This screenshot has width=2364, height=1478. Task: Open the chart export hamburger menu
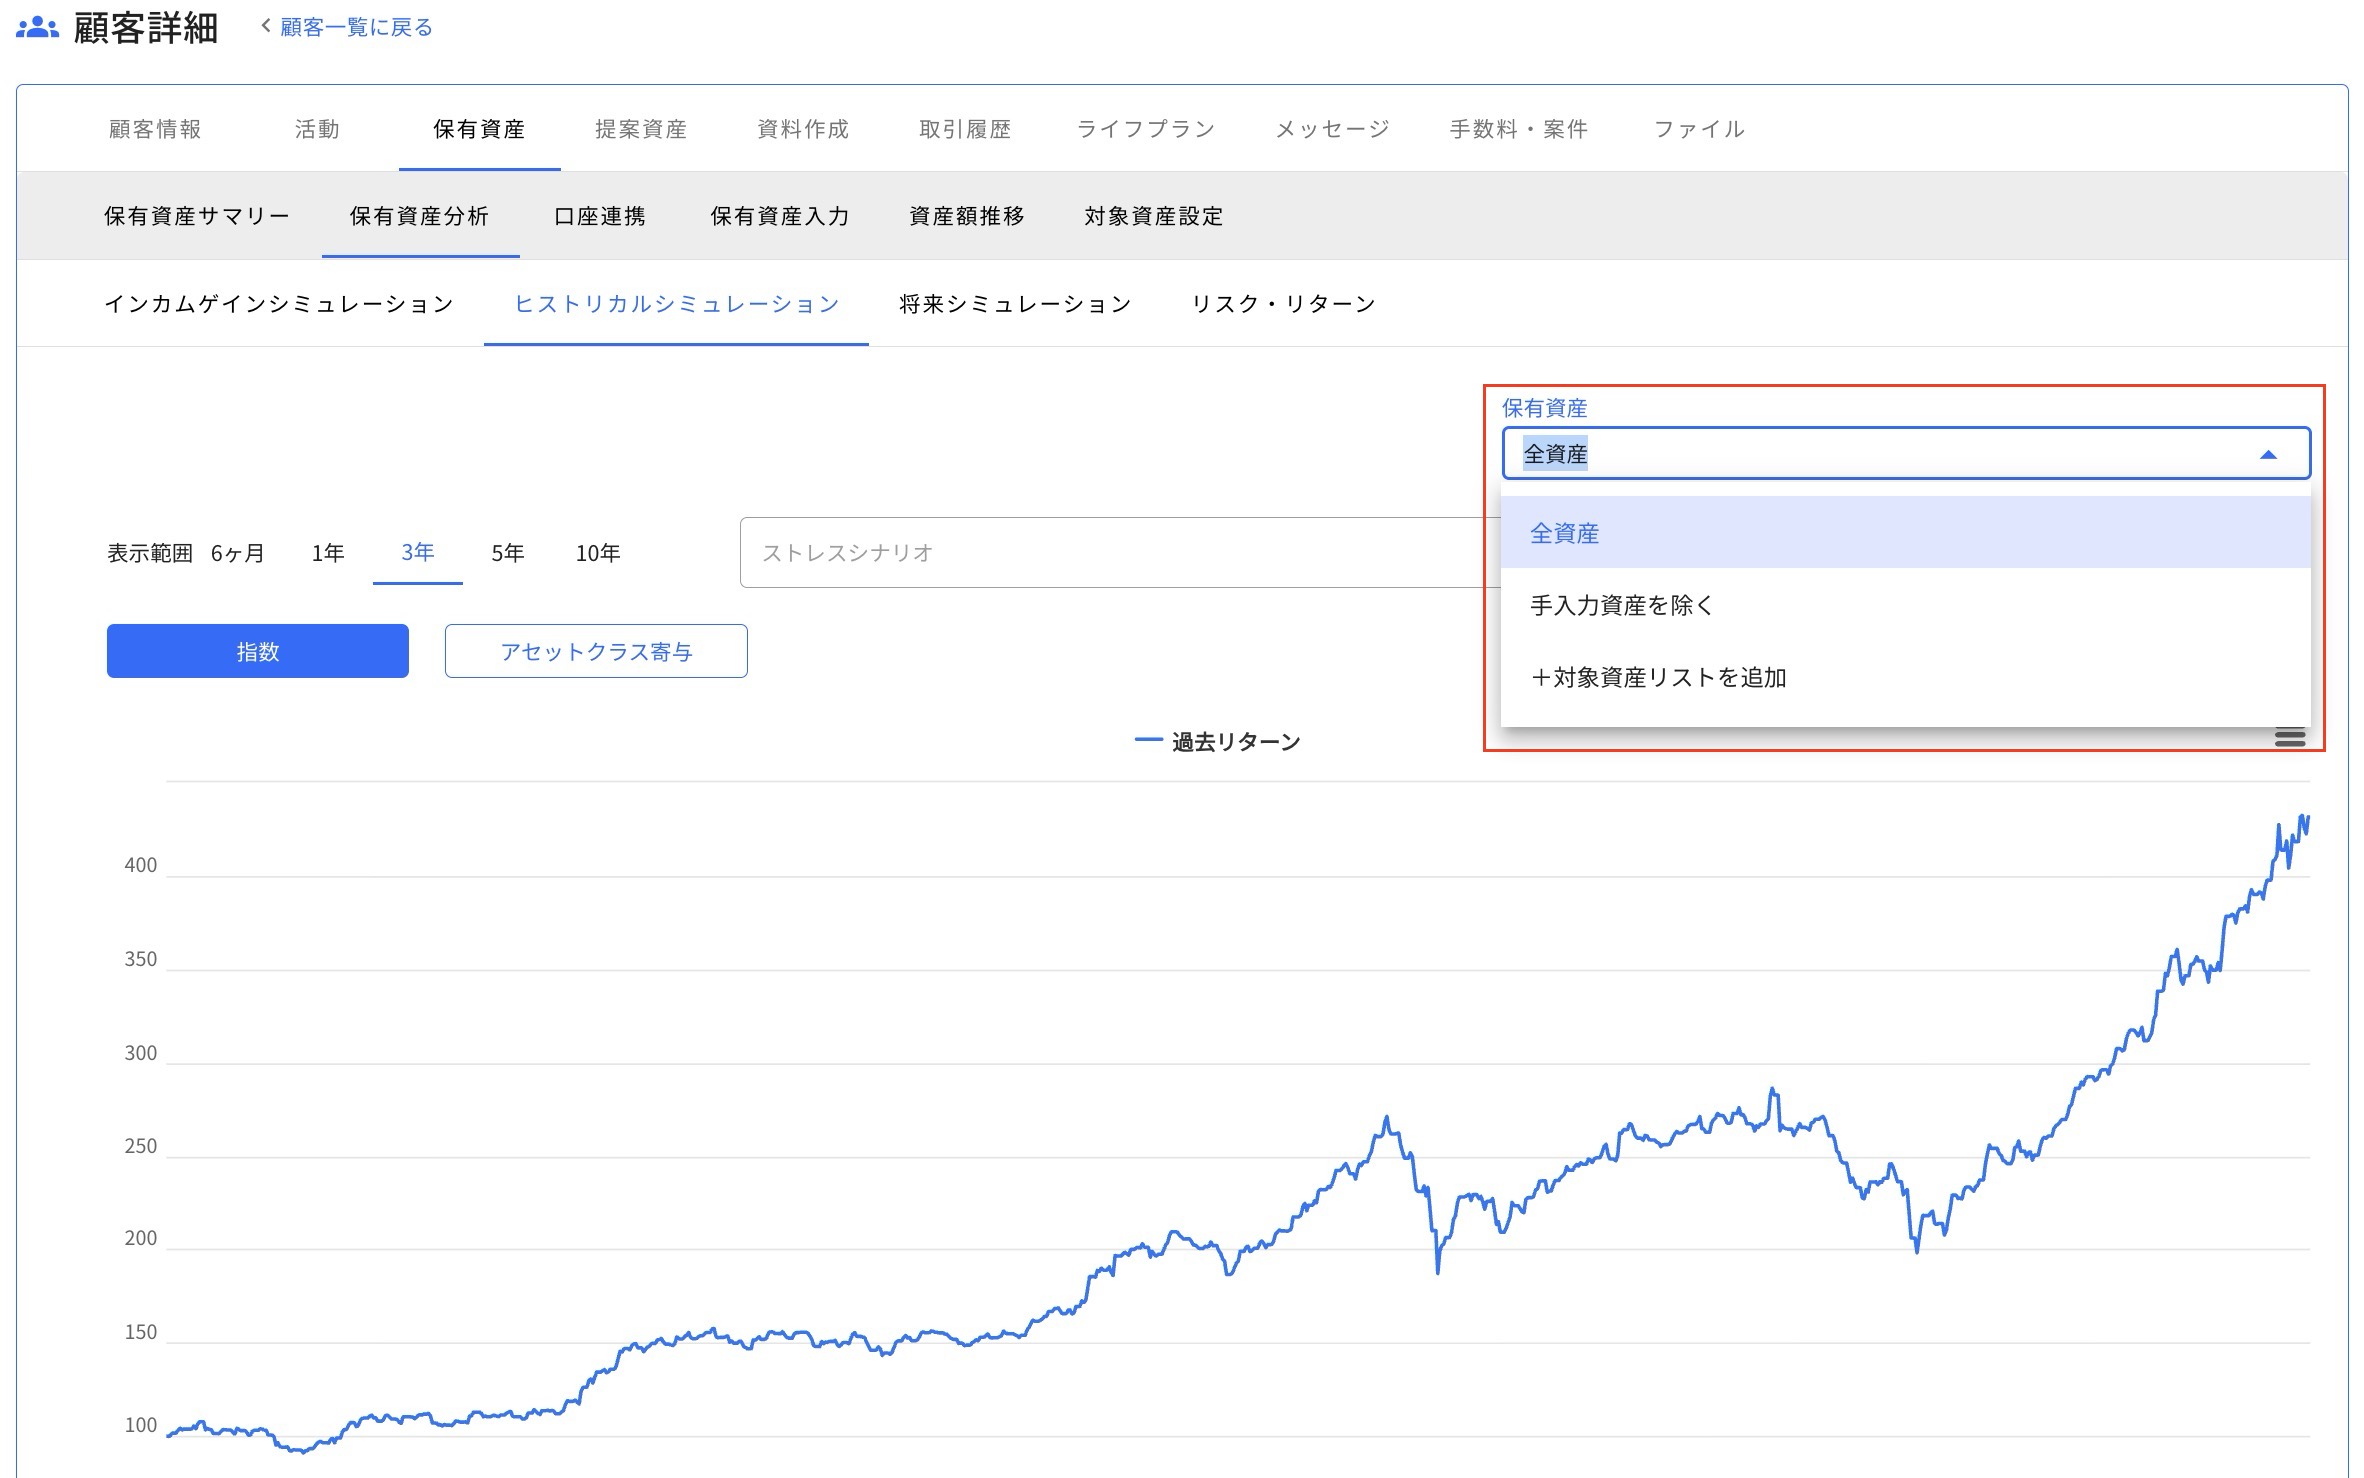pyautogui.click(x=2290, y=739)
